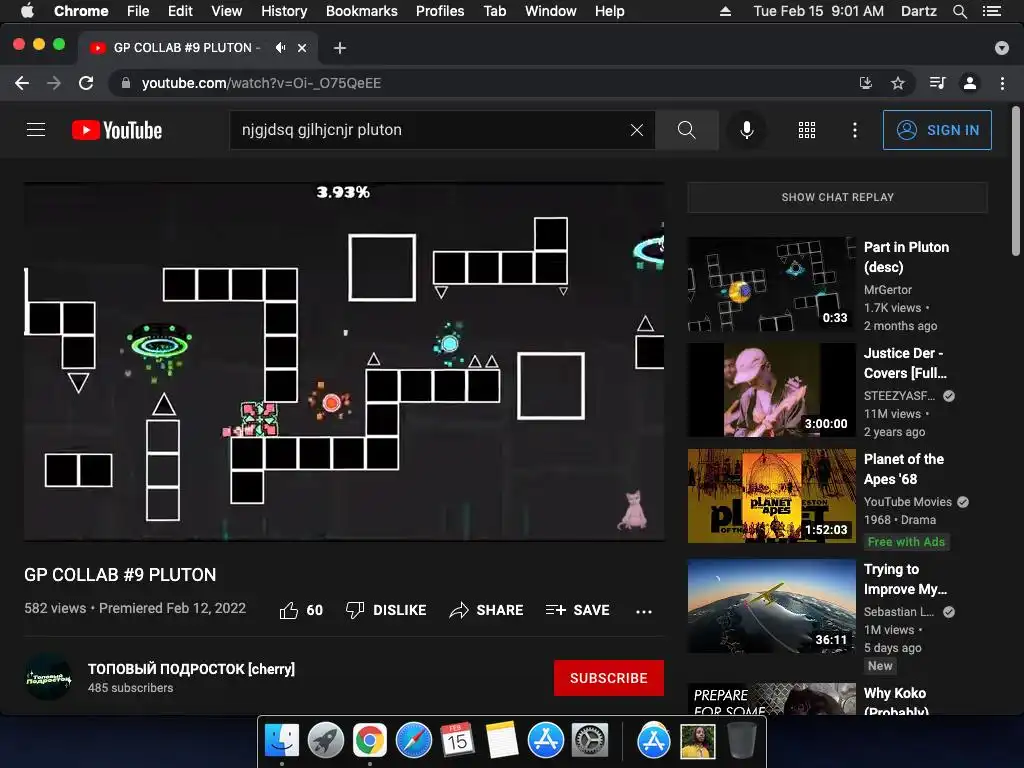Click the page vertical scrollbar
The image size is (1024, 768).
point(1016,182)
